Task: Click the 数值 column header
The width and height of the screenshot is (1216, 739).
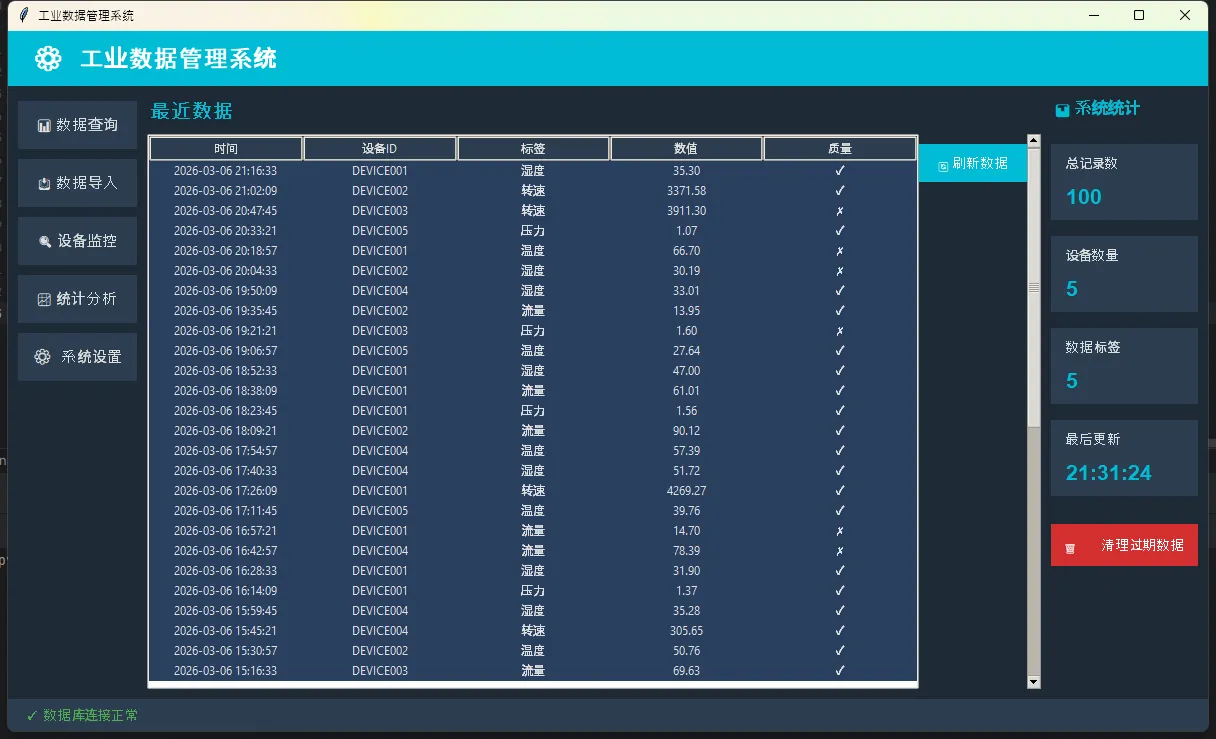Action: point(686,149)
